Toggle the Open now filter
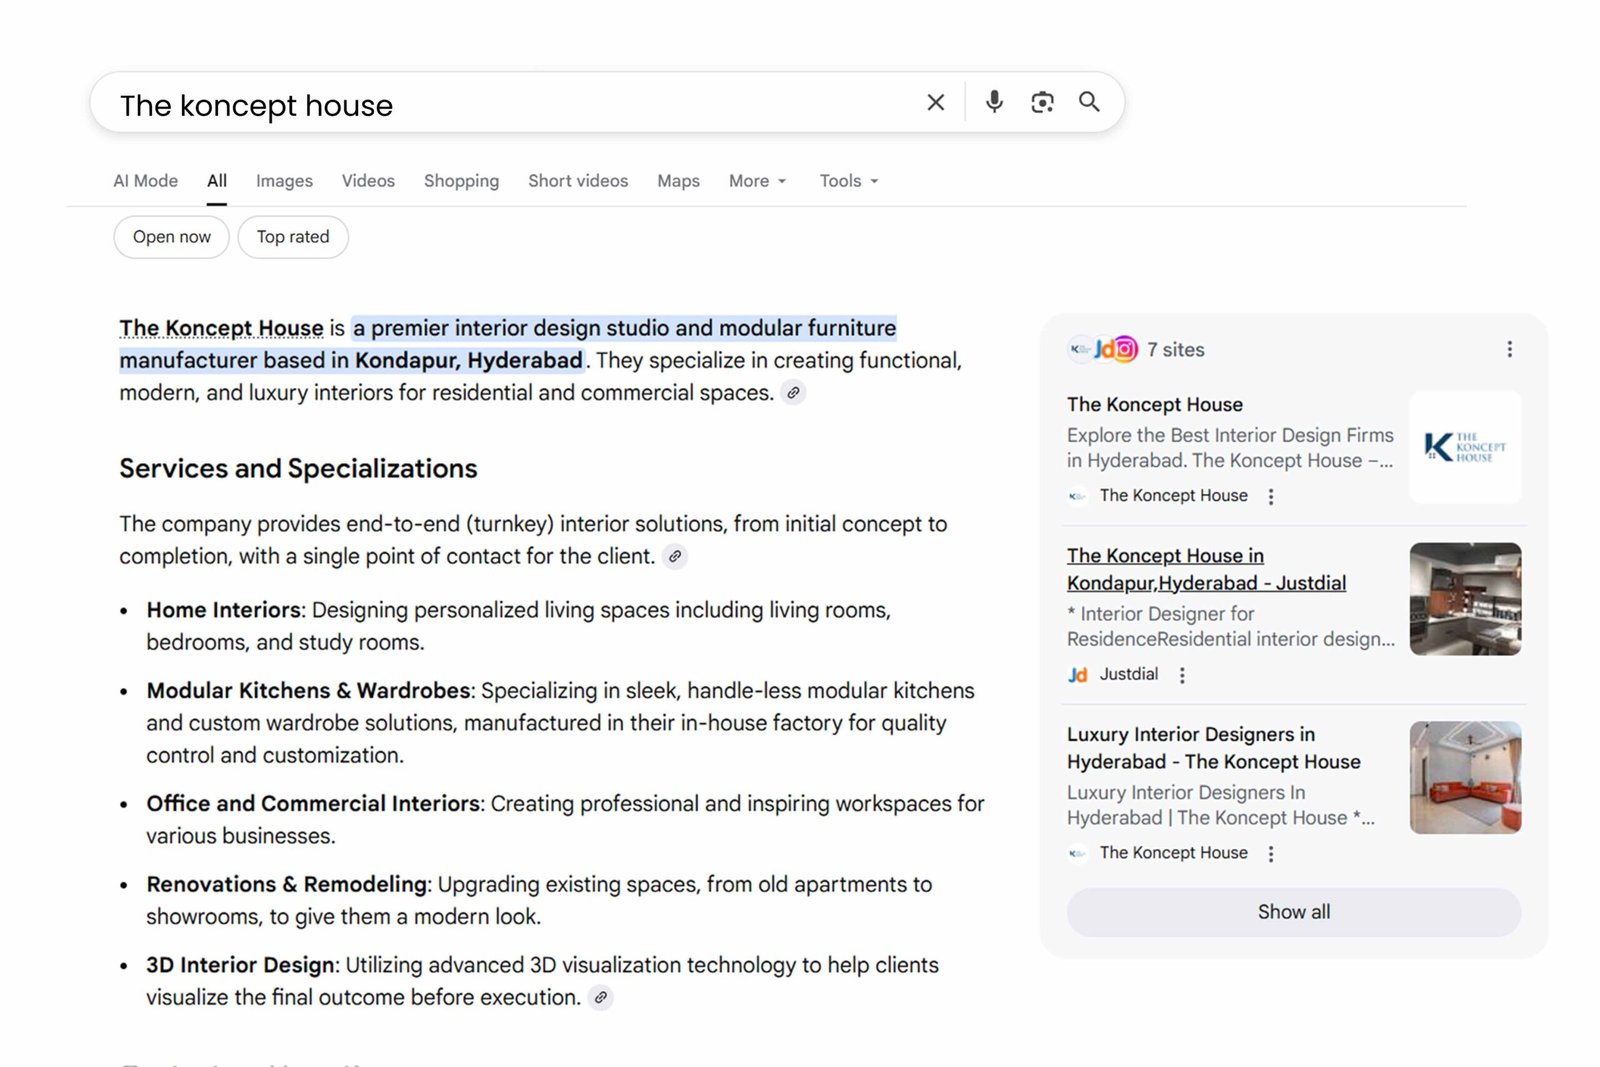 [x=171, y=237]
